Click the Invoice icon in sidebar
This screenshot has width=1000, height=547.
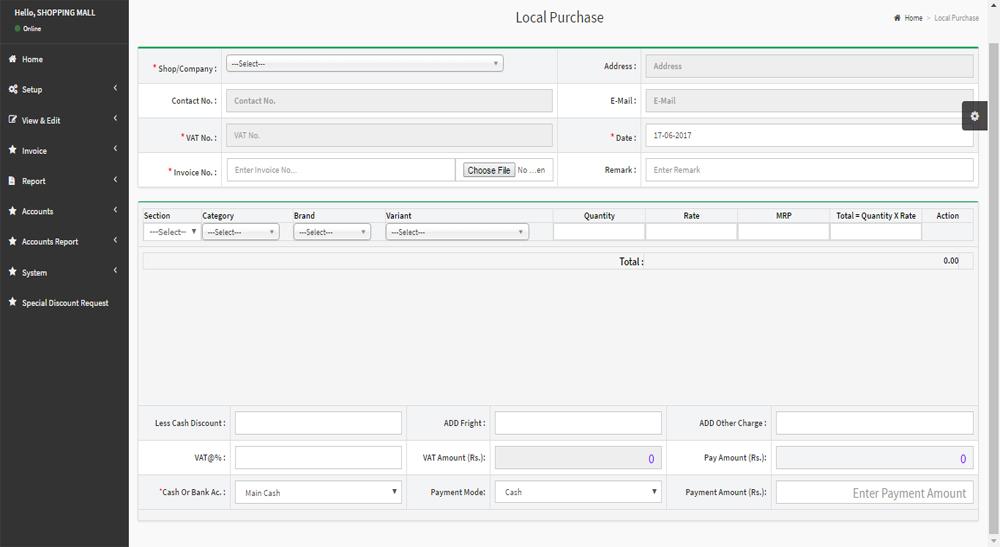pos(13,150)
